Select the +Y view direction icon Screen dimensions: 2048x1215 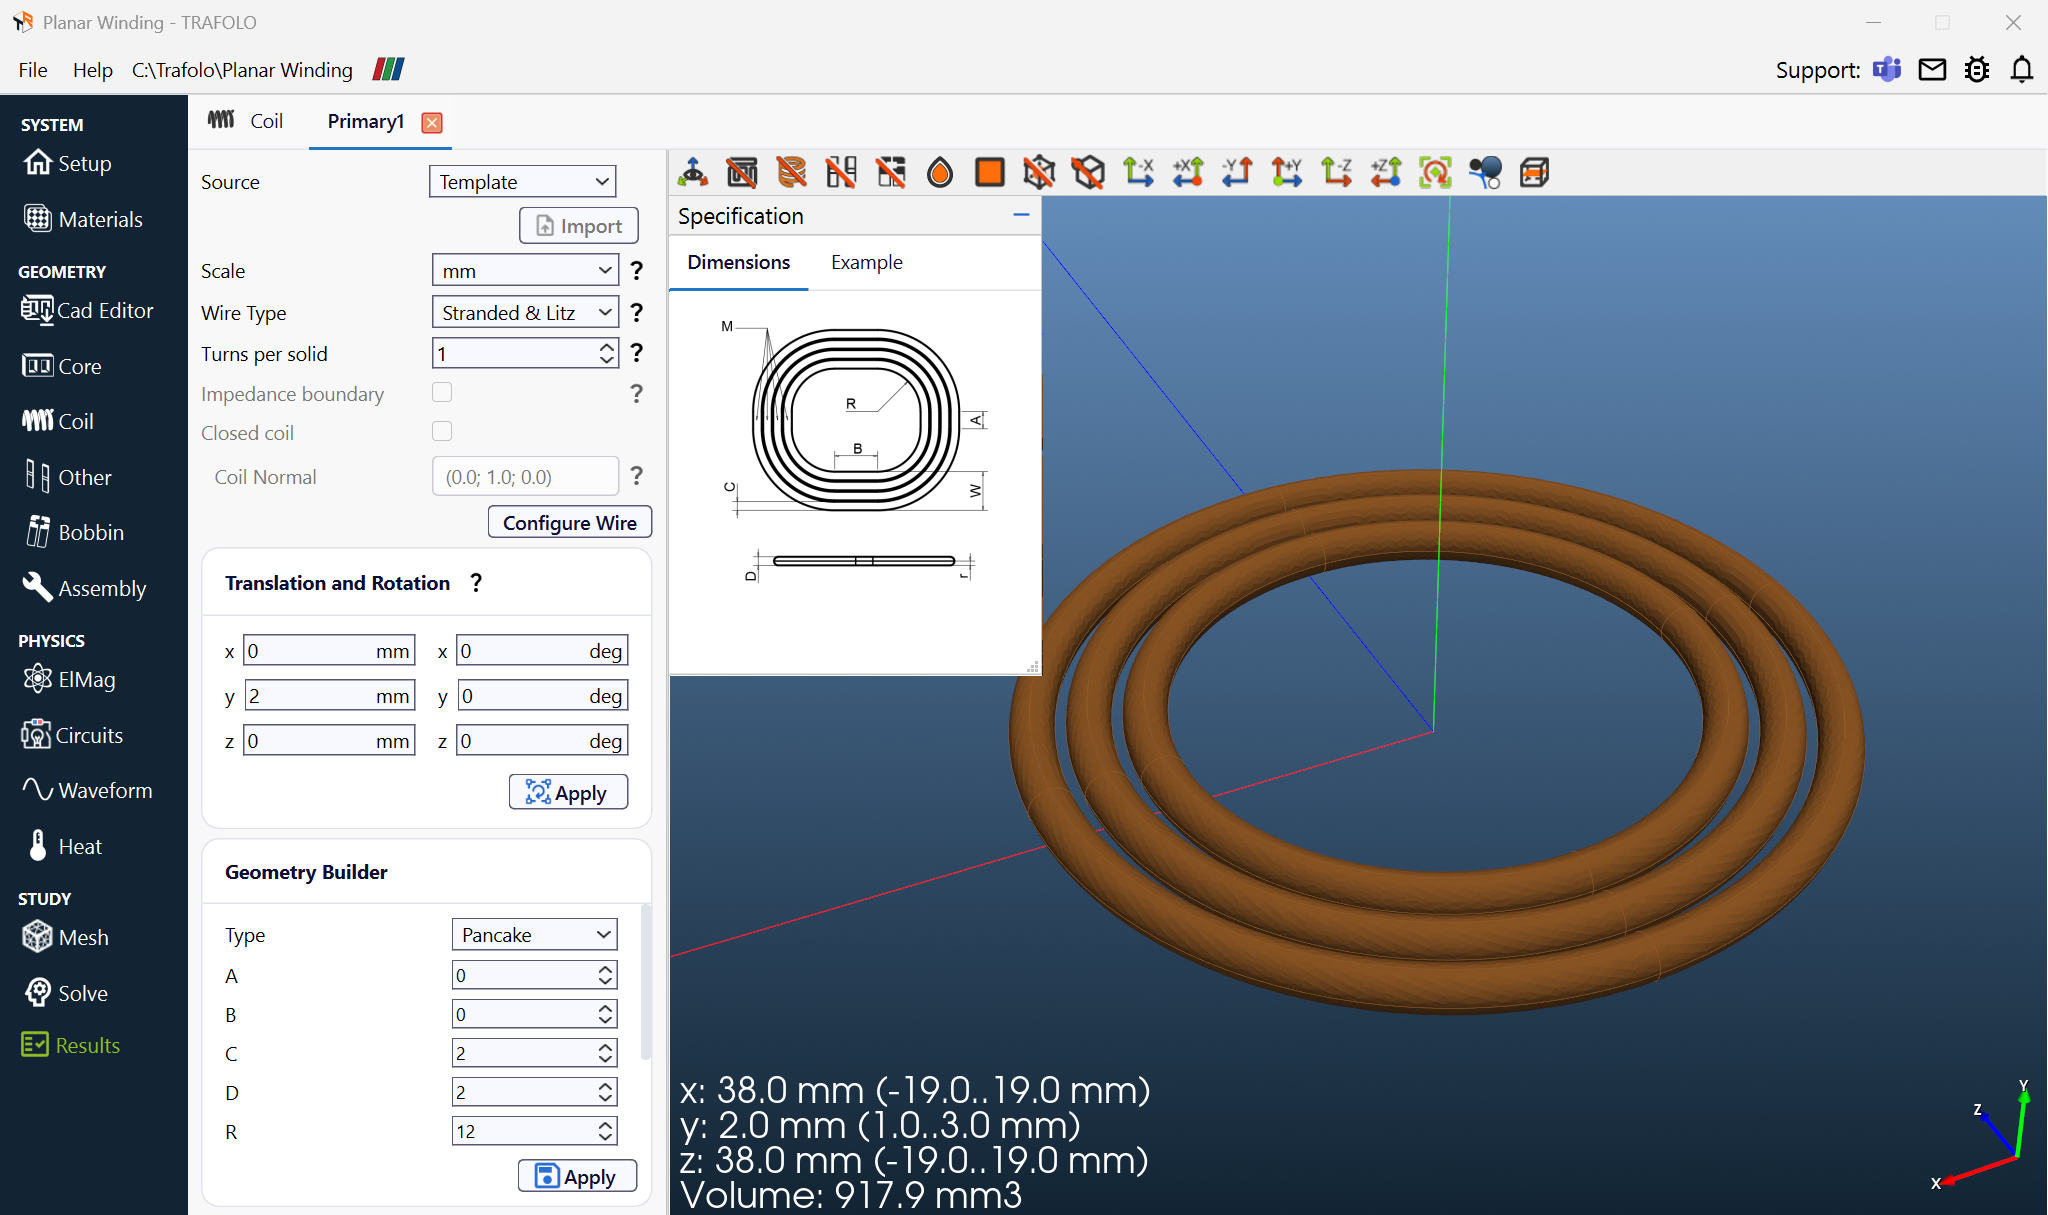tap(1287, 172)
